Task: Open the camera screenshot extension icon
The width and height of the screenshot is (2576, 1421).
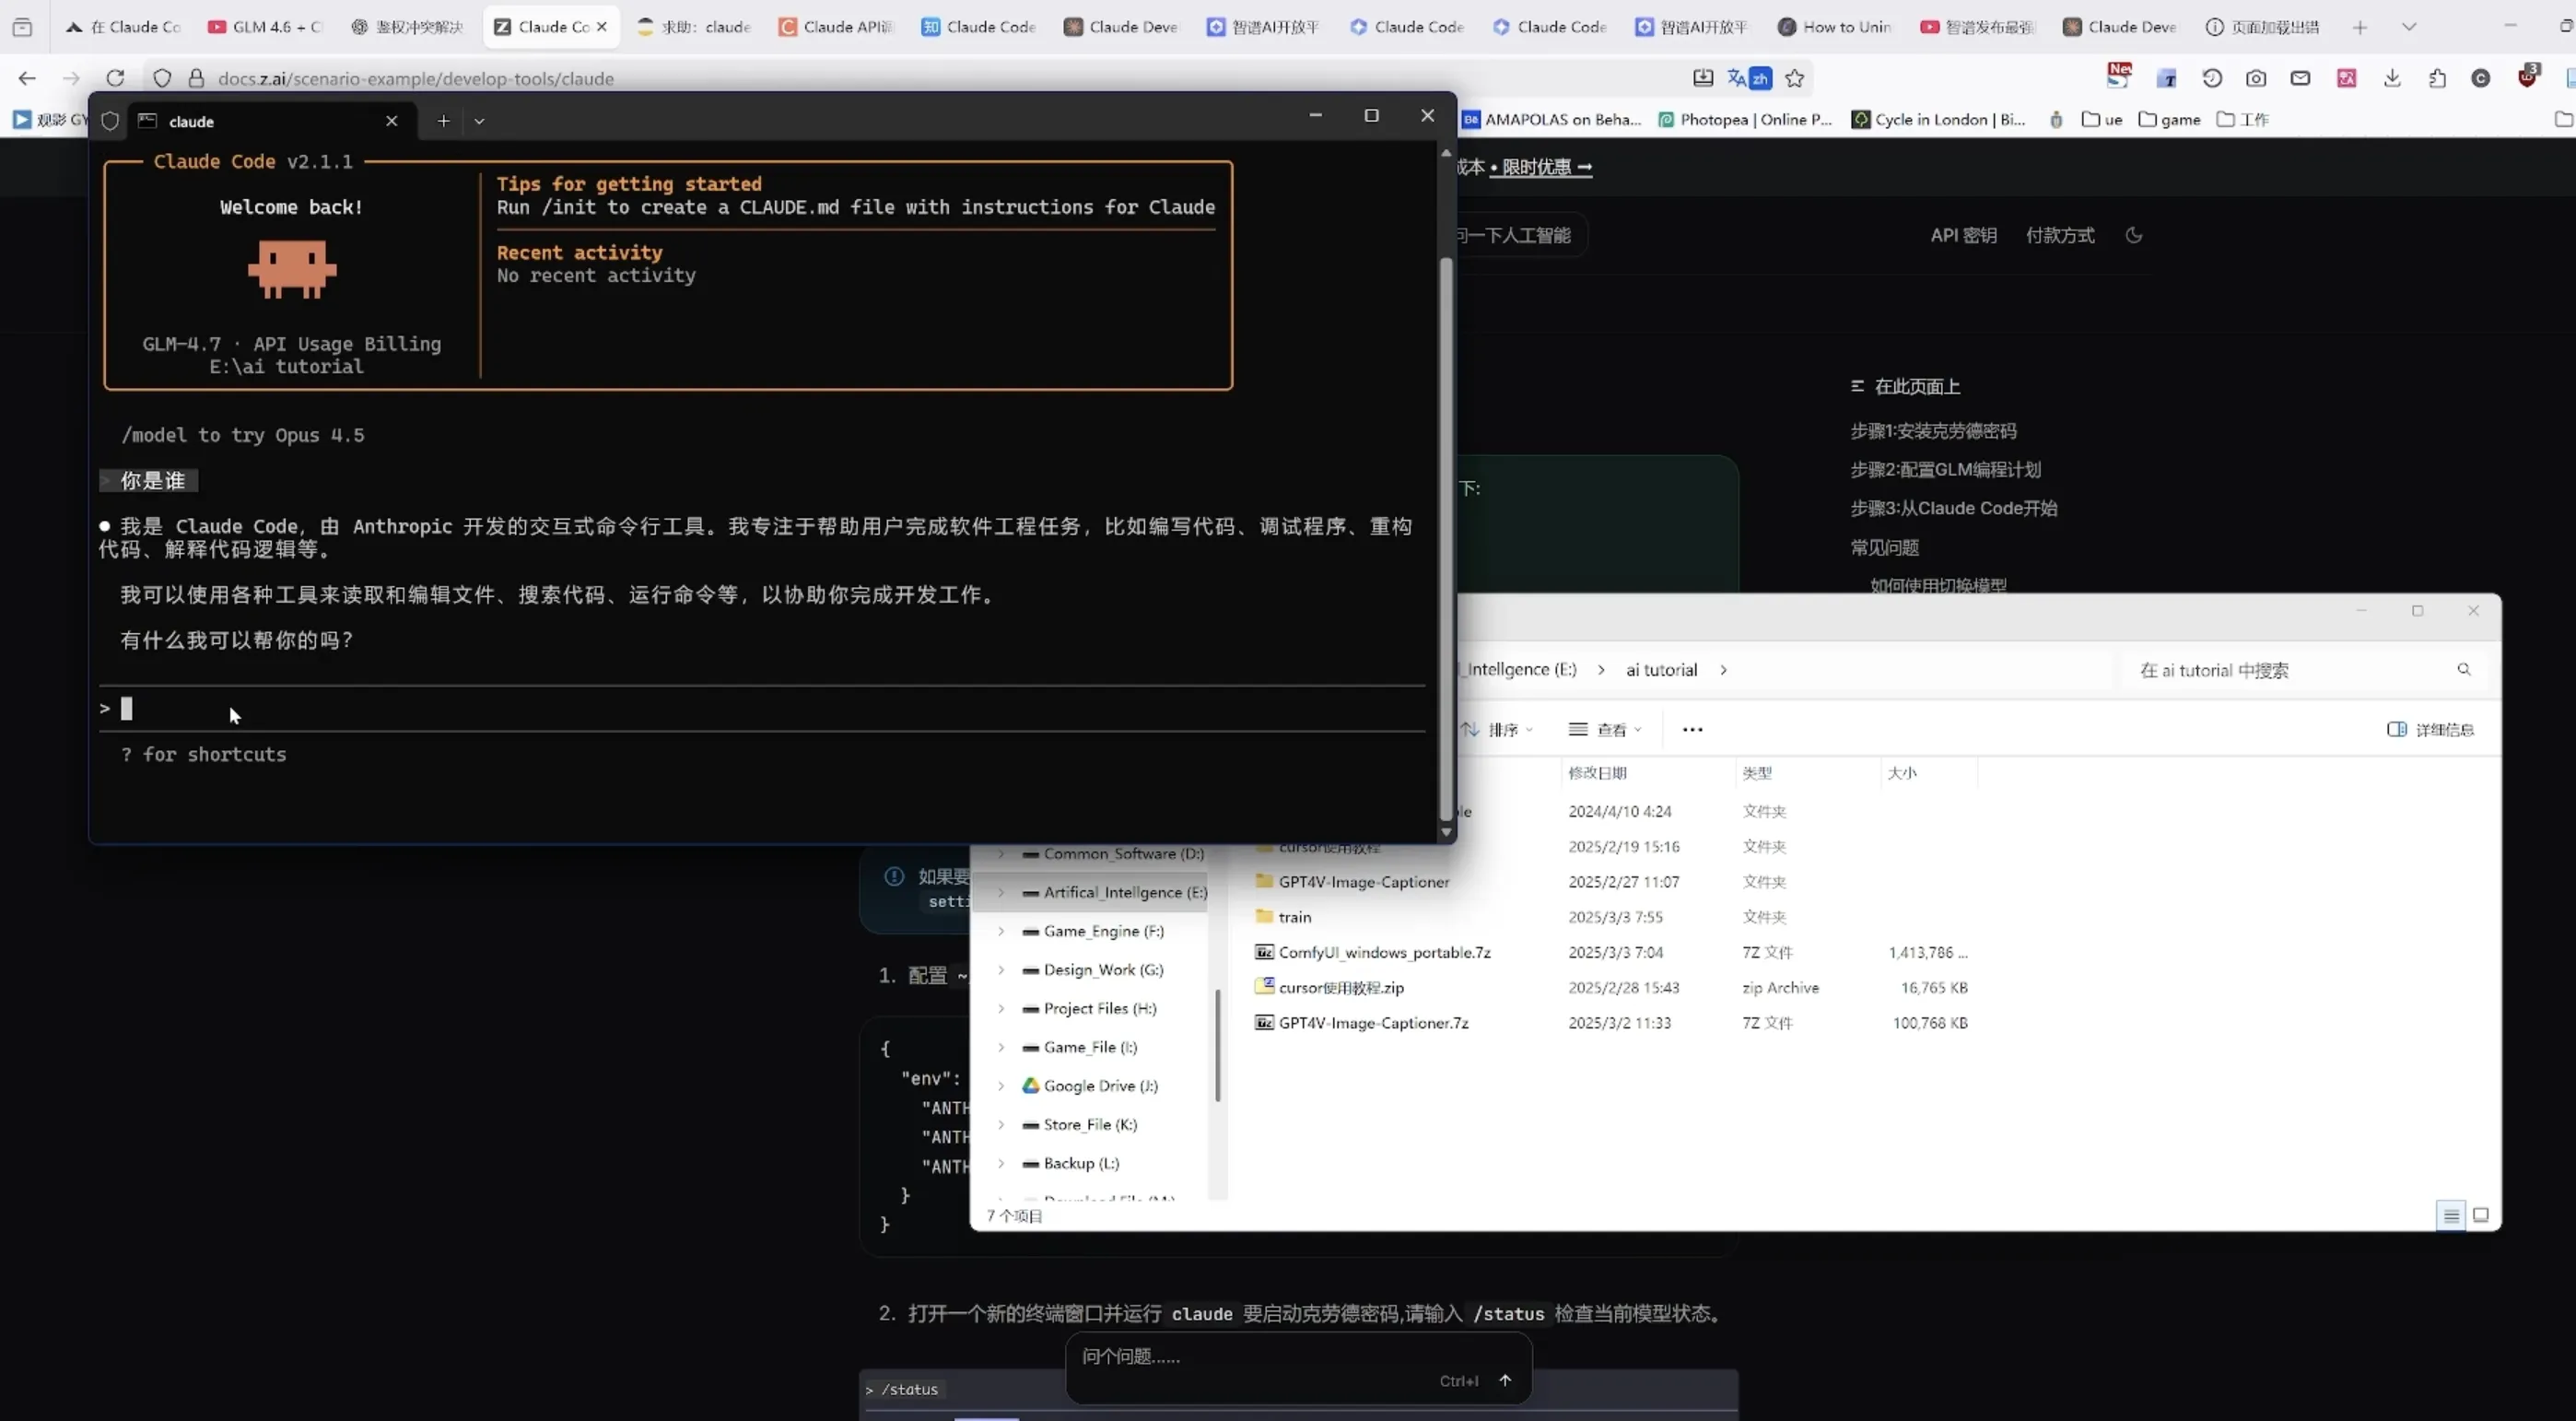Action: click(2257, 78)
